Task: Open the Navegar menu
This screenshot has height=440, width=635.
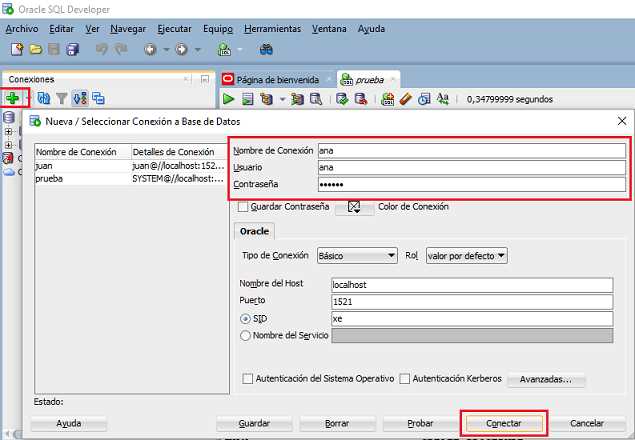Action: point(128,29)
